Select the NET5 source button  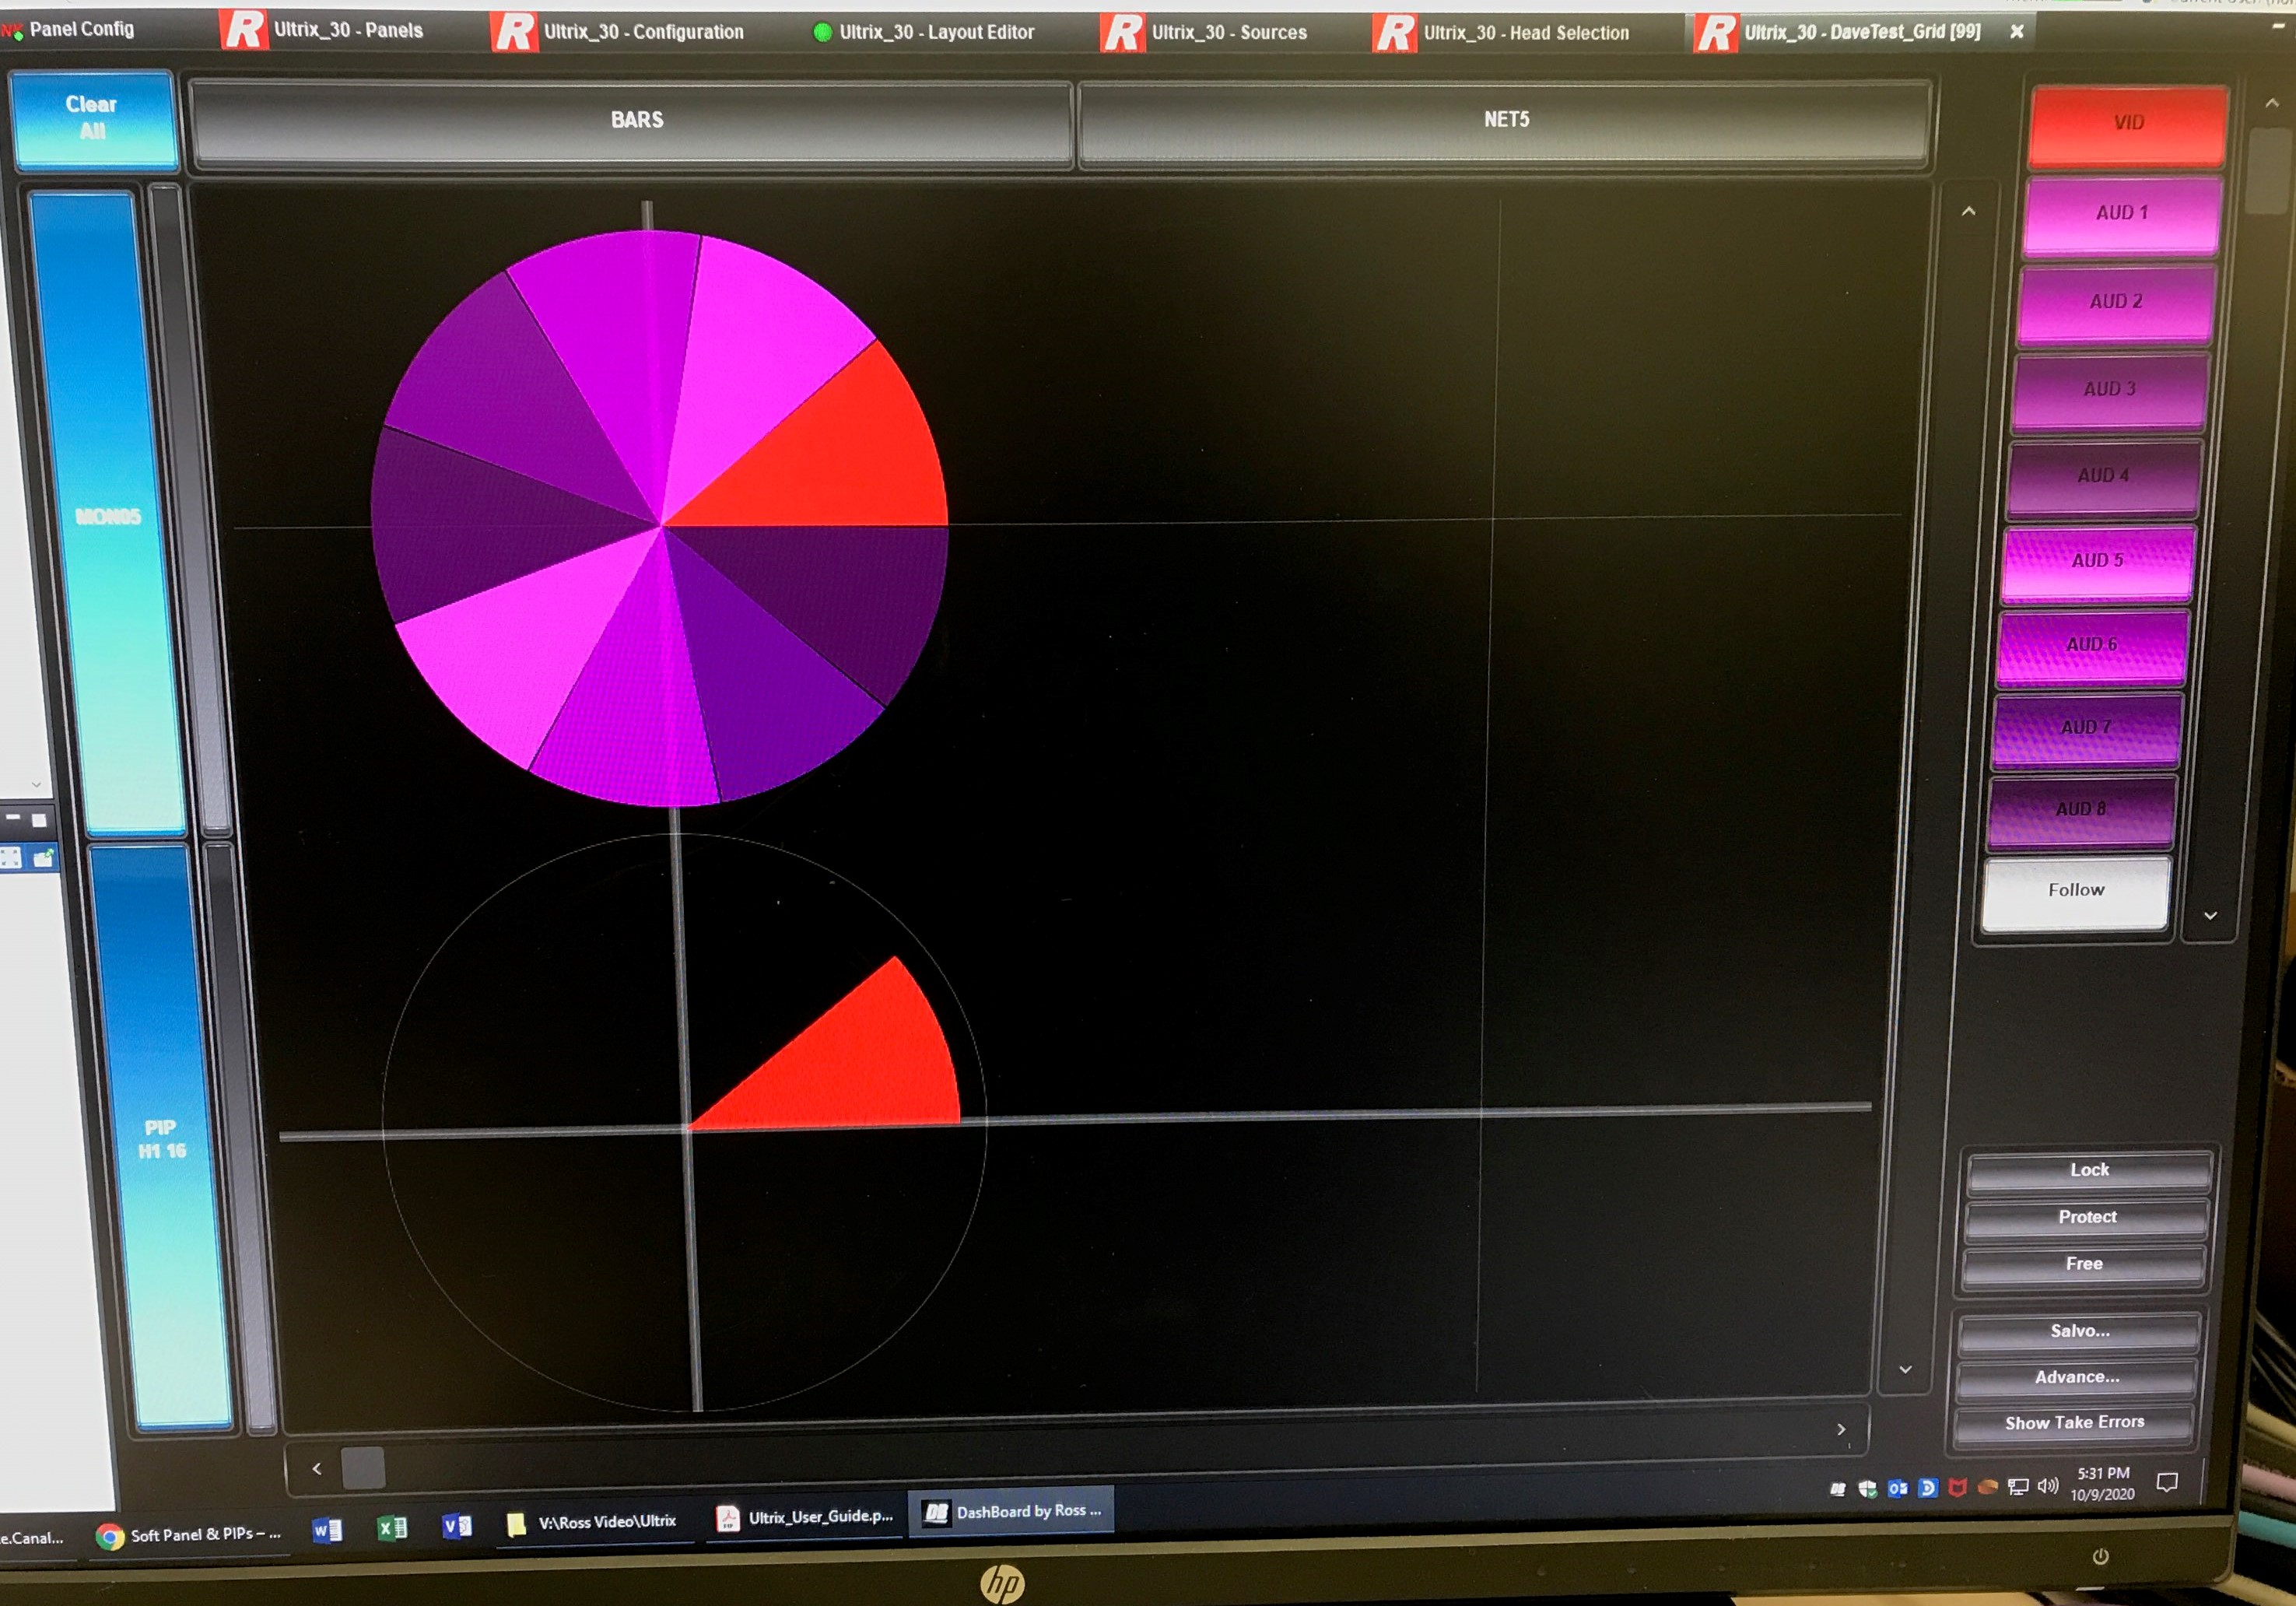(x=1505, y=120)
